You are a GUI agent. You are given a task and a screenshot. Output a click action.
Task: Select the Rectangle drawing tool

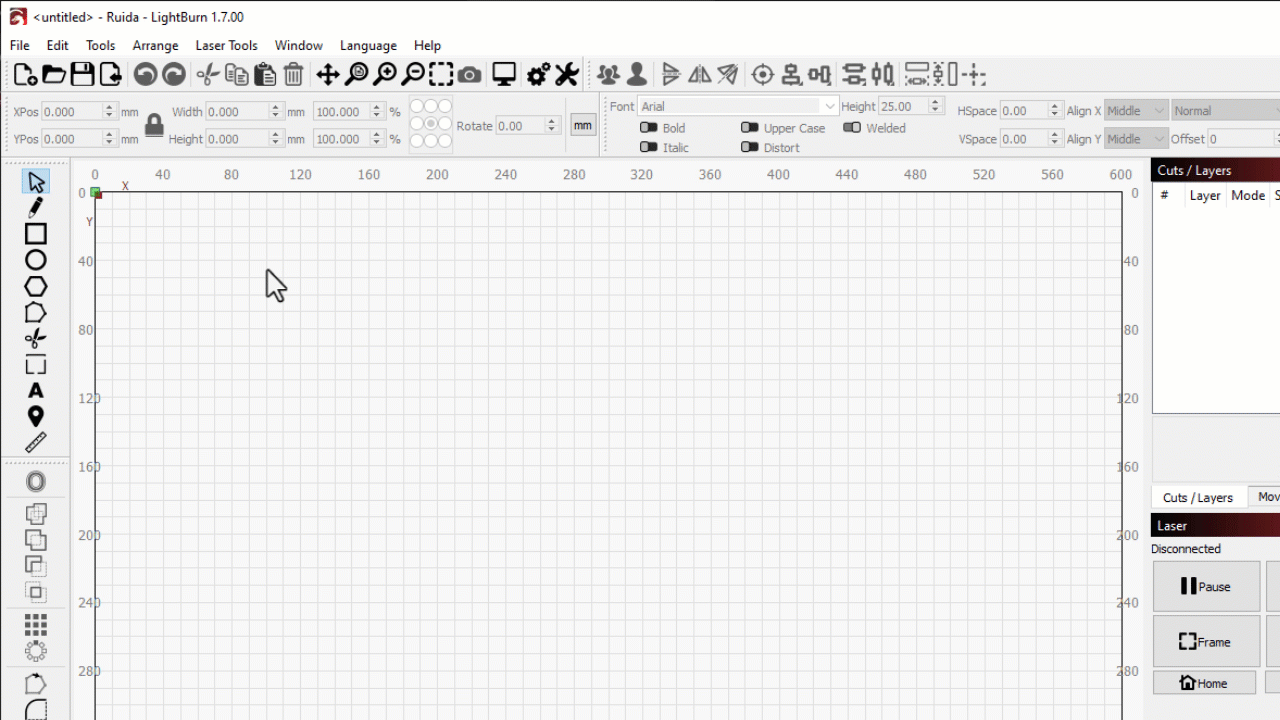pos(36,234)
